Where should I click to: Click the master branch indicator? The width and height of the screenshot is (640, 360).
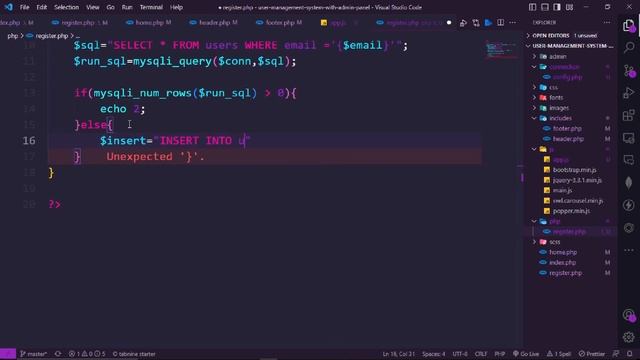pyautogui.click(x=34, y=354)
